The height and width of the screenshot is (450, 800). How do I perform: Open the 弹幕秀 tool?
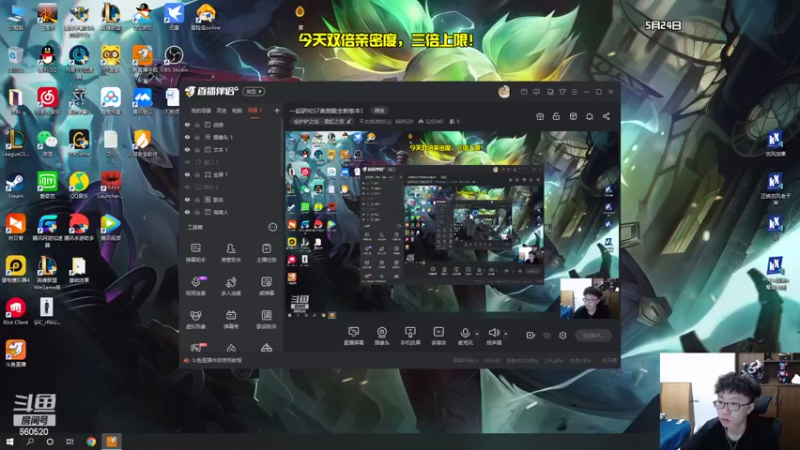(x=231, y=319)
